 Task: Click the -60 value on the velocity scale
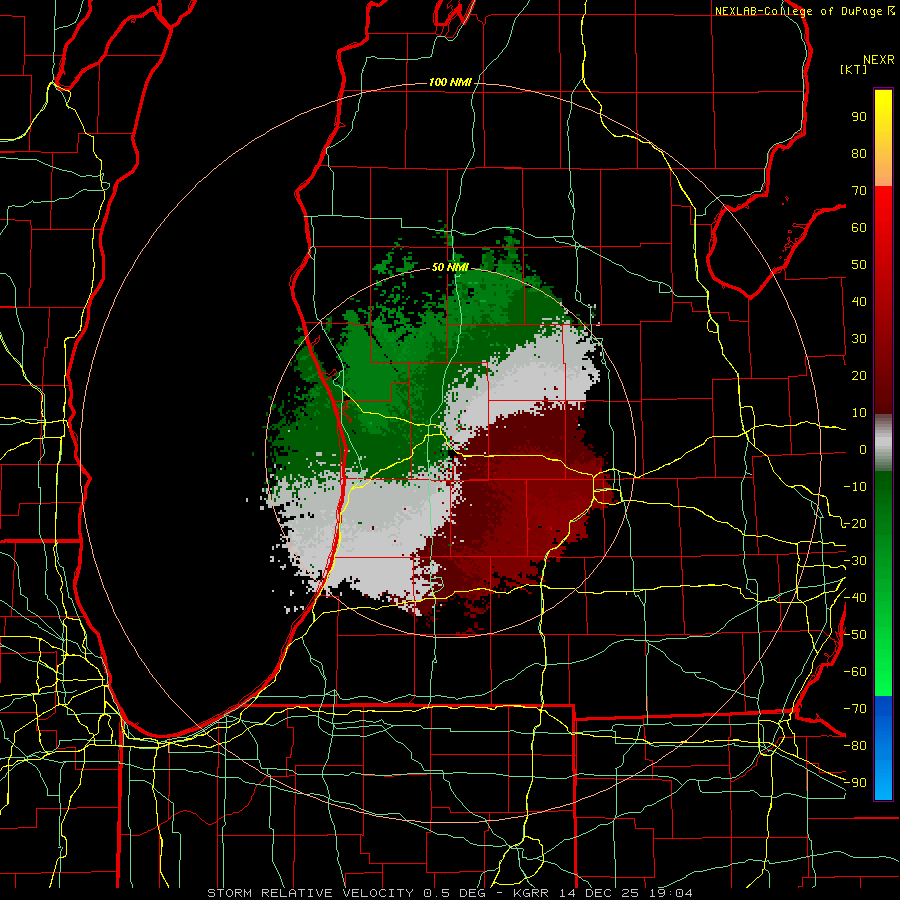pyautogui.click(x=855, y=672)
